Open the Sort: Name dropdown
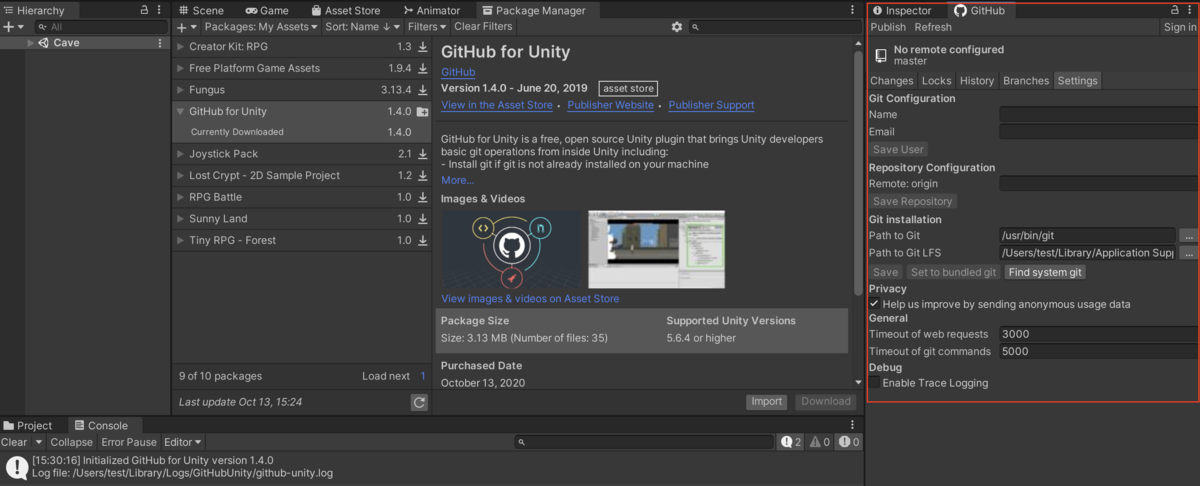The image size is (1200, 486). pyautogui.click(x=362, y=27)
